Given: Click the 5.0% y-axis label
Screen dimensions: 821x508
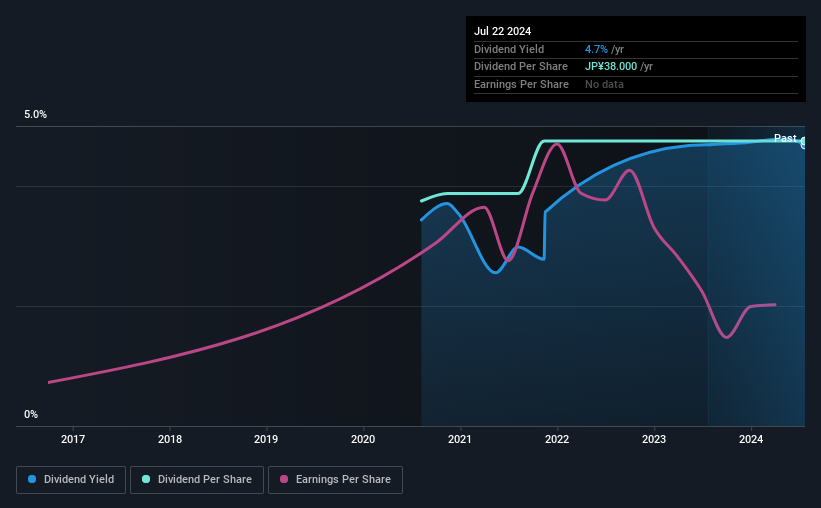Looking at the screenshot, I should click(x=36, y=115).
